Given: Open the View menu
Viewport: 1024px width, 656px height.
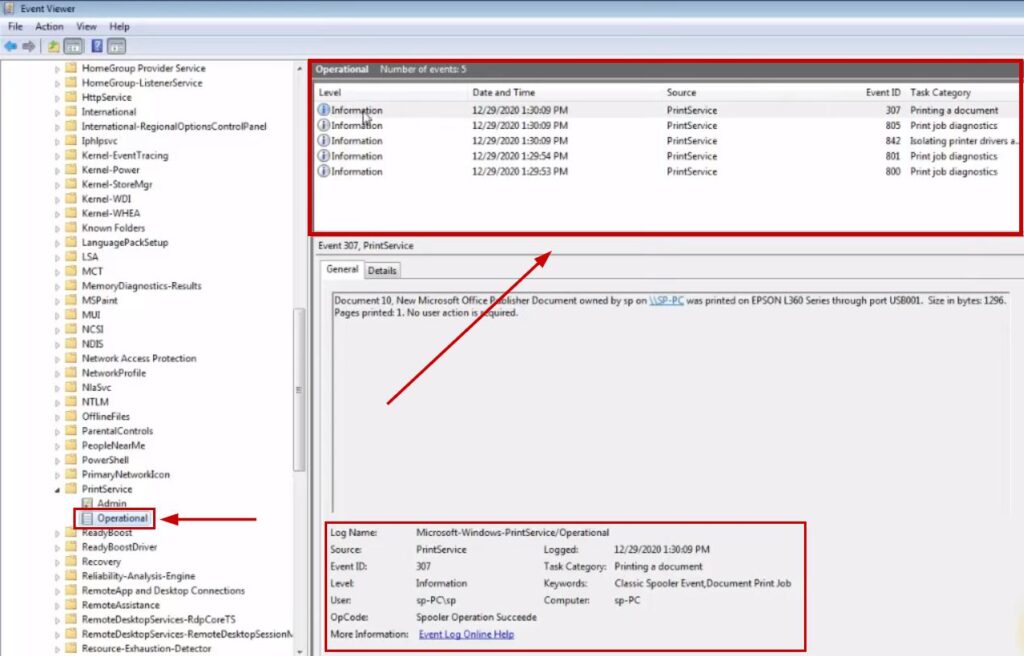Looking at the screenshot, I should point(87,27).
